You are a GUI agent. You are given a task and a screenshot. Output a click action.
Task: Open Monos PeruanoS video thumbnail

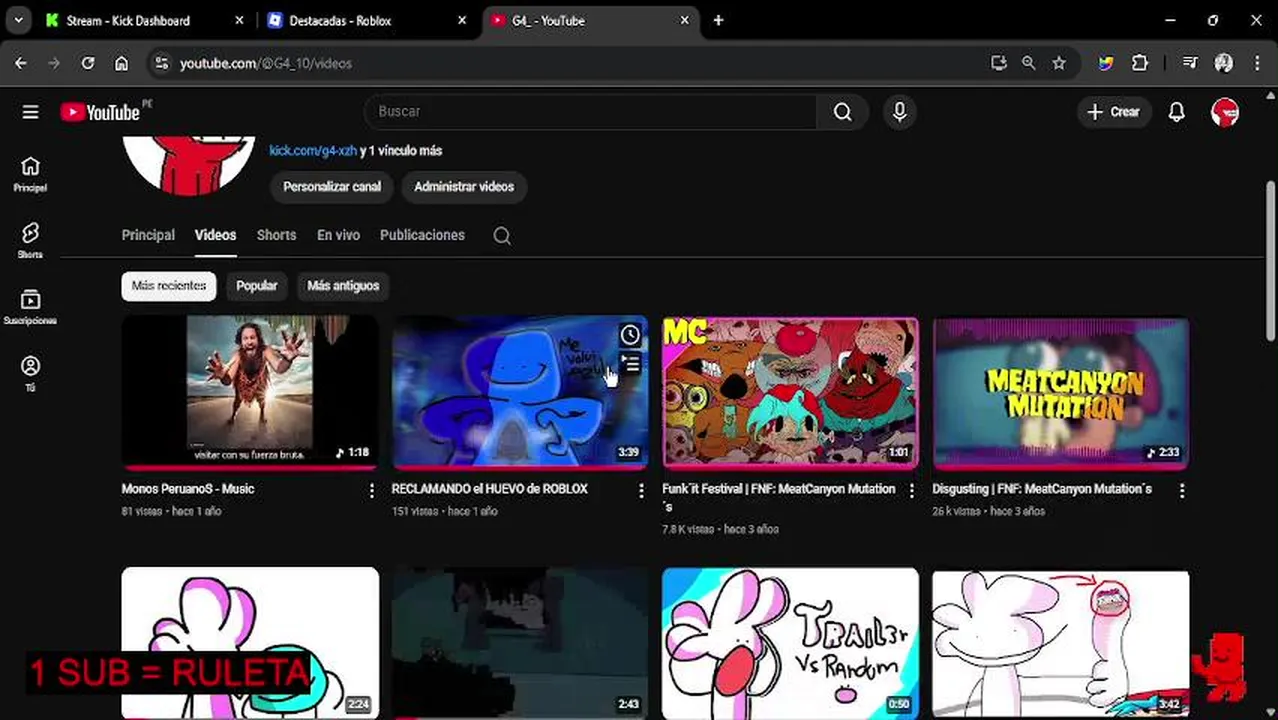pos(250,392)
